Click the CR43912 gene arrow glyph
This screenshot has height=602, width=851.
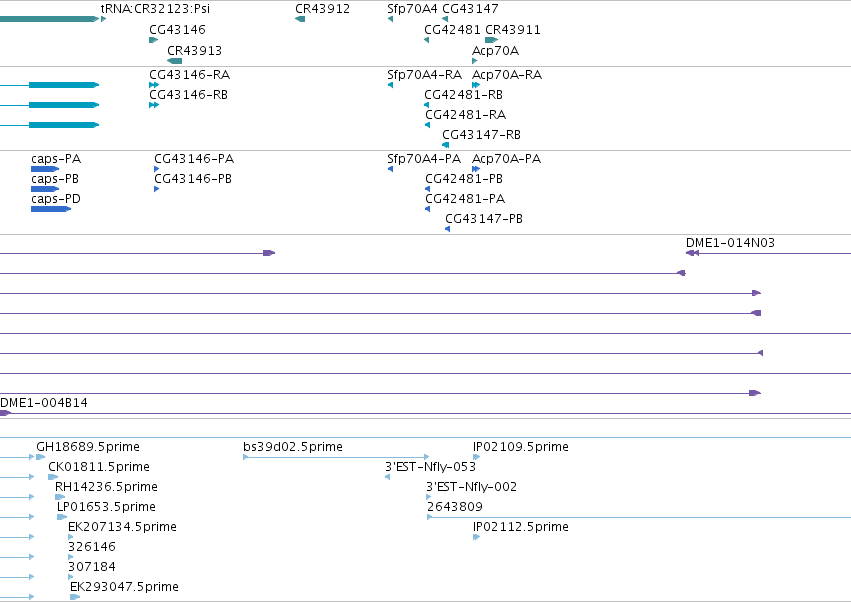[300, 19]
